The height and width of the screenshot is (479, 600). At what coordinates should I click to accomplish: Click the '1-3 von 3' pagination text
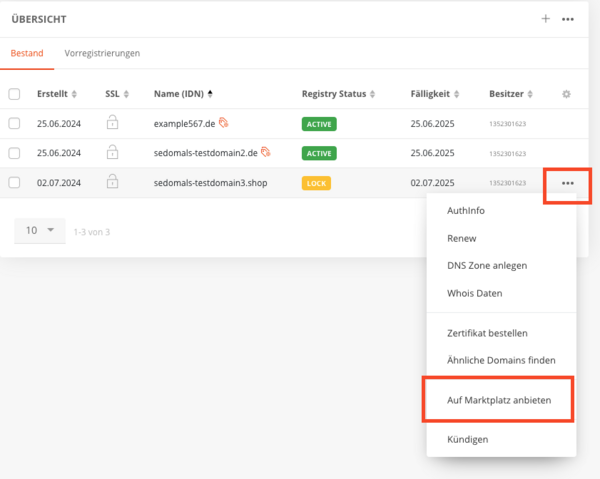[91, 232]
